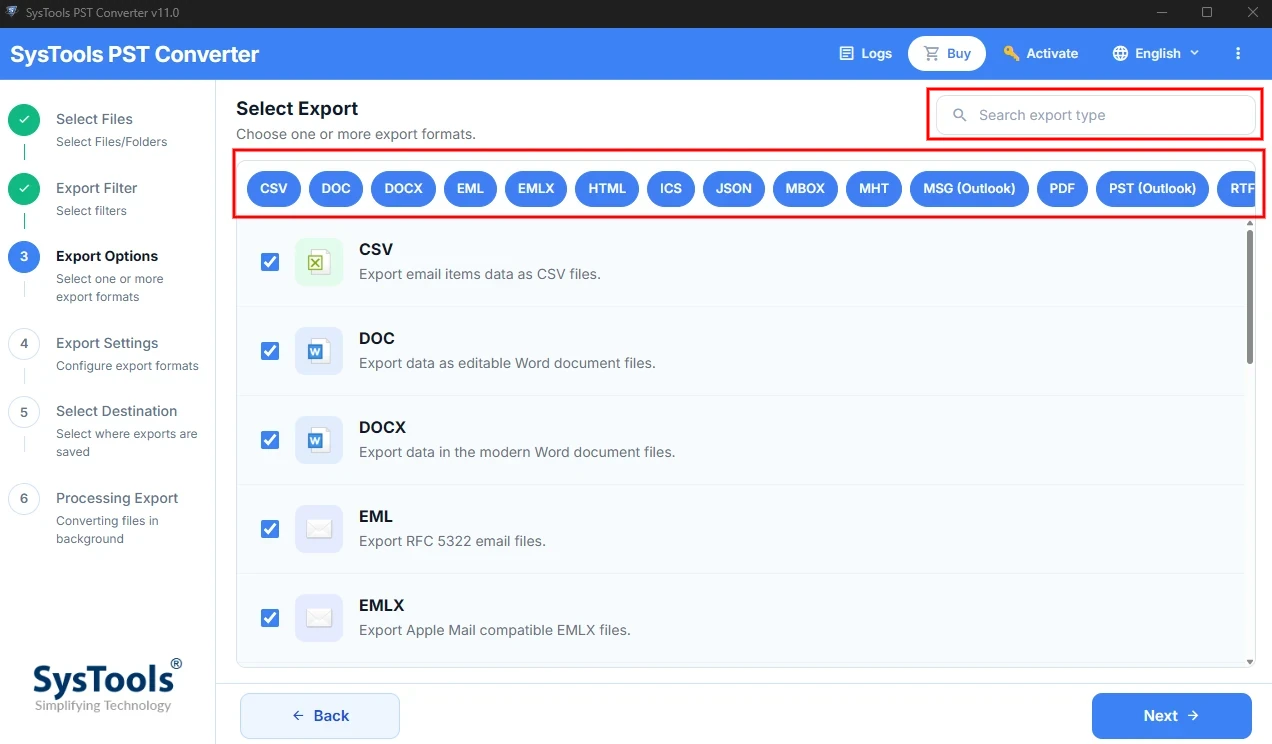Click the envelope icon in the EMLX row

319,618
